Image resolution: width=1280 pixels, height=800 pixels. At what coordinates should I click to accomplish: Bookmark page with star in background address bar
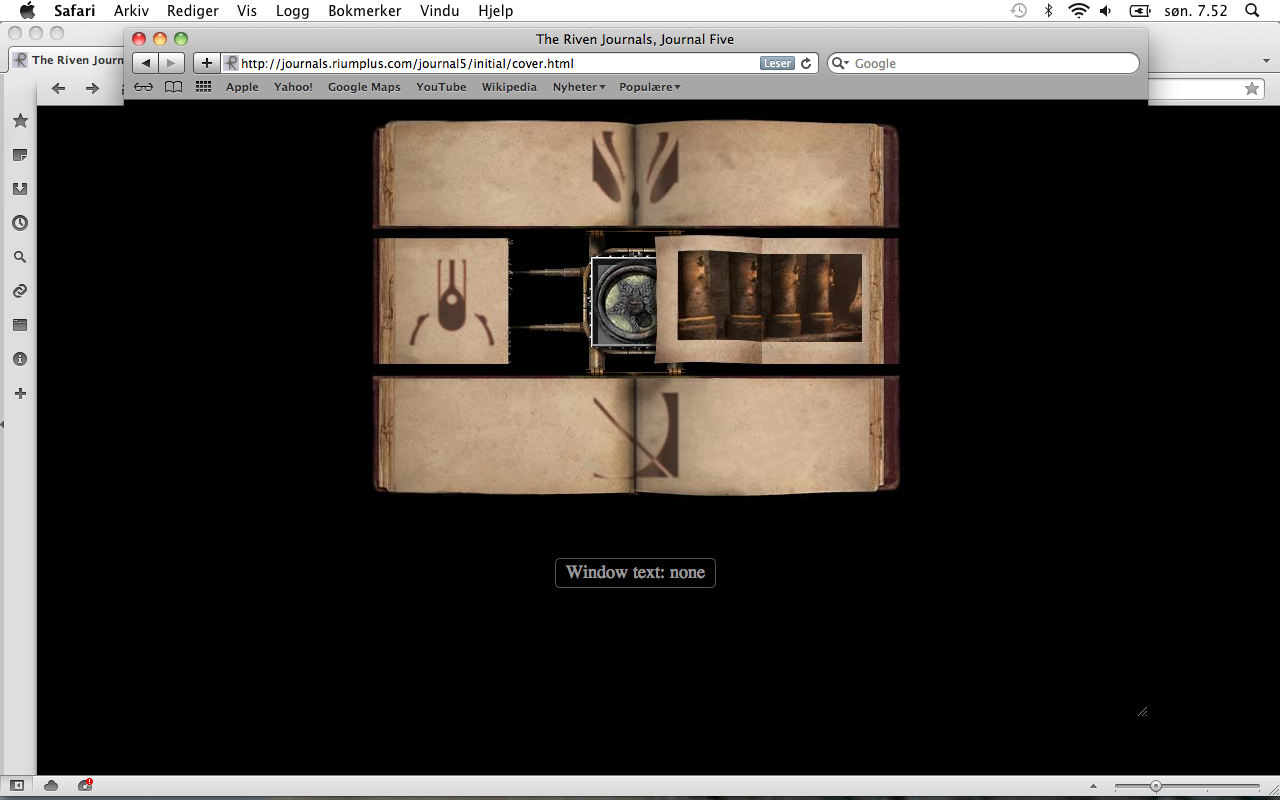(1252, 89)
